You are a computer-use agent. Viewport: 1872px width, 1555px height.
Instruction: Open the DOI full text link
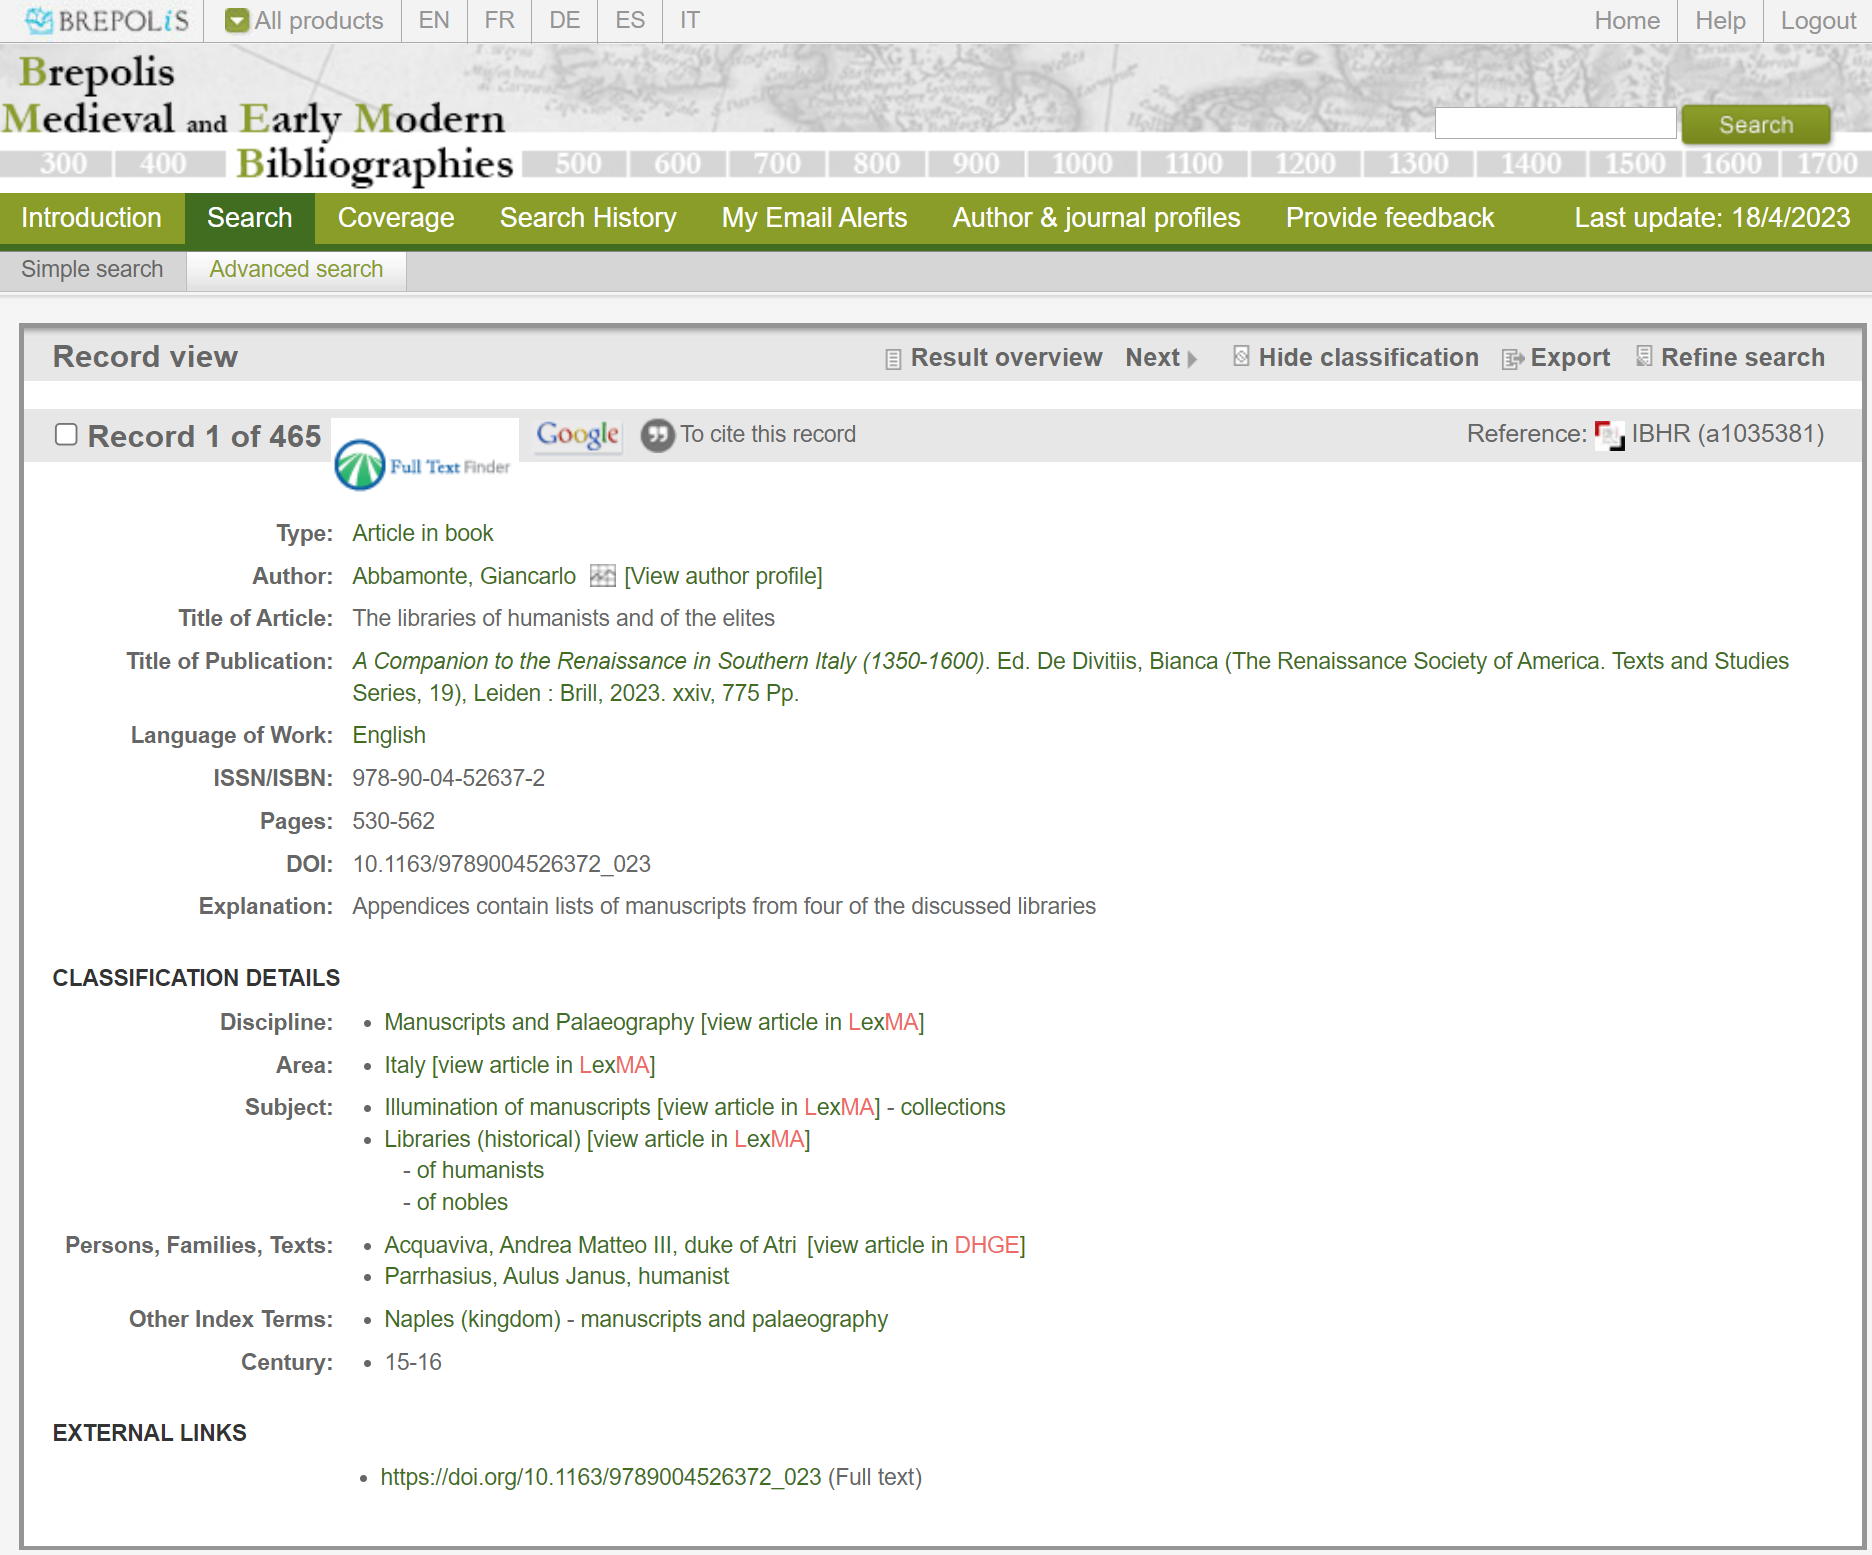[600, 1477]
